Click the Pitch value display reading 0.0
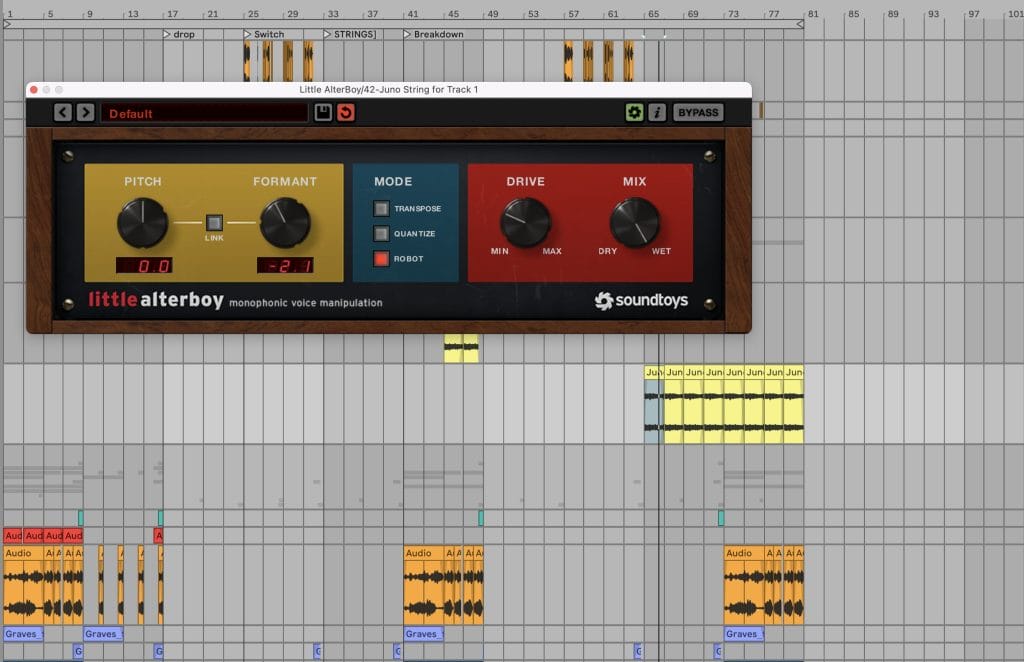1024x662 pixels. 144,265
